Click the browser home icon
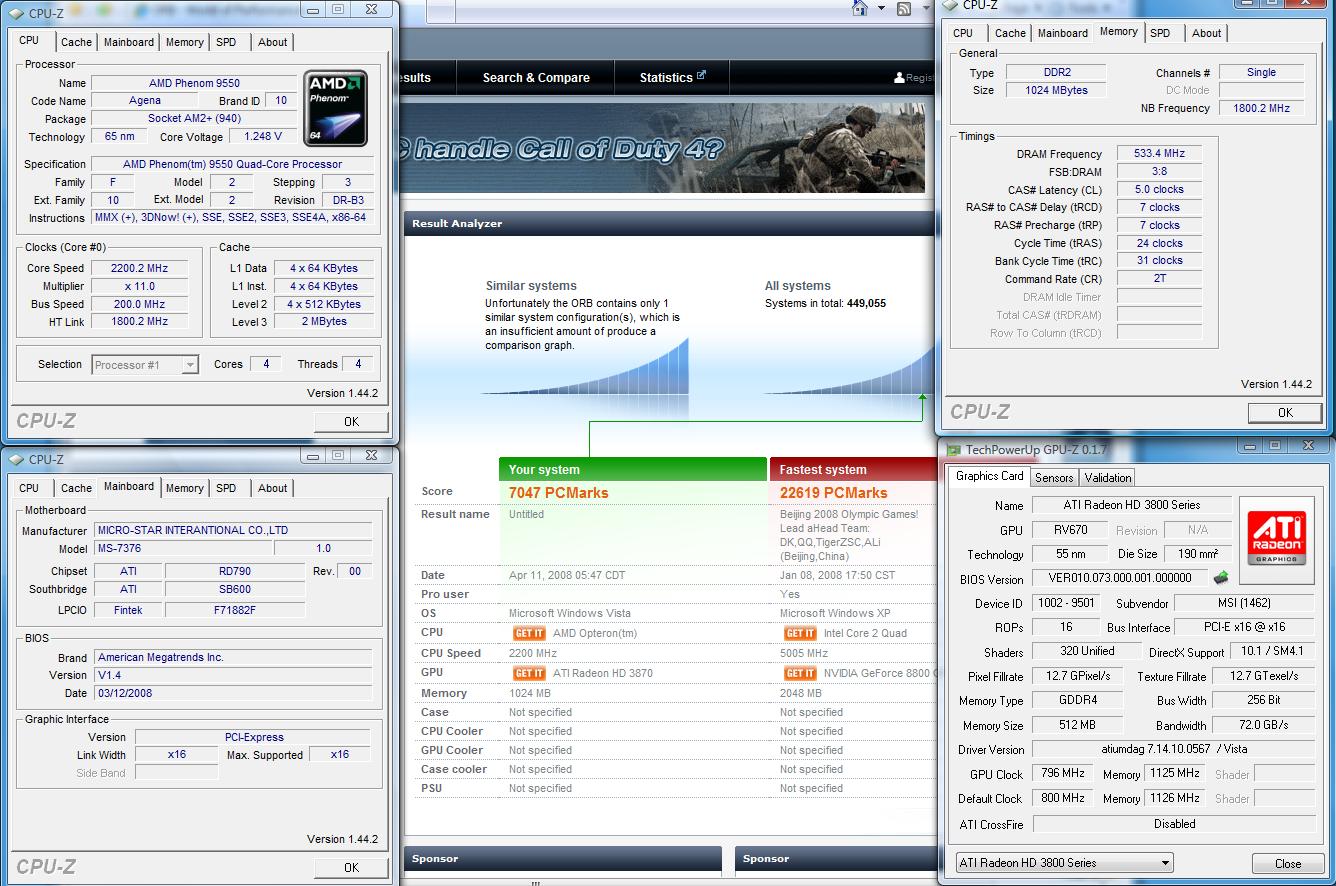1336x886 pixels. coord(860,8)
